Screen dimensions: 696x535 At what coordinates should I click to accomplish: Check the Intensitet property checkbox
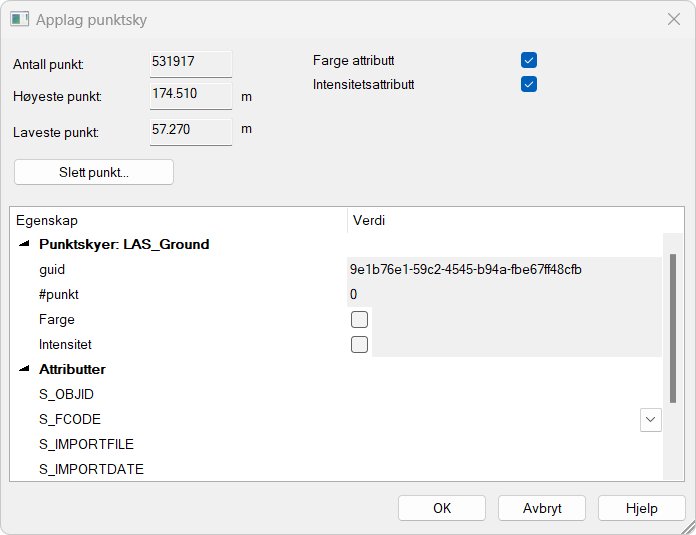point(360,345)
